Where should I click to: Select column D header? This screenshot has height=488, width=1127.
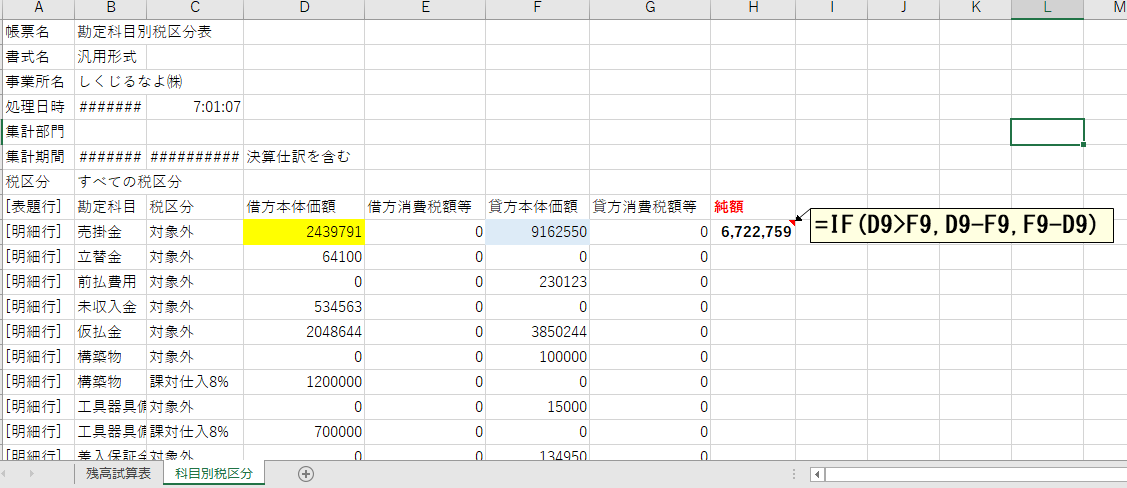click(x=302, y=9)
